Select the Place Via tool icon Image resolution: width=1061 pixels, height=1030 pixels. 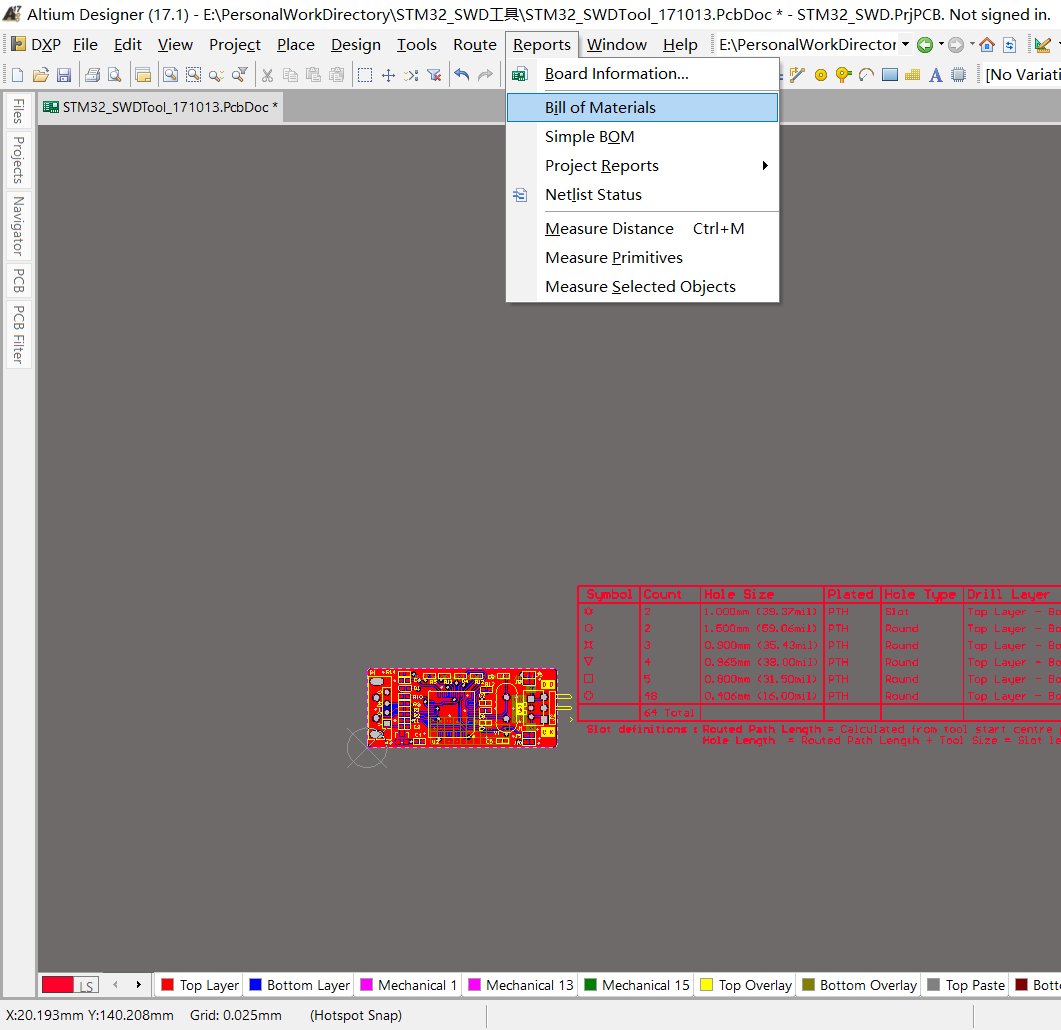(843, 75)
